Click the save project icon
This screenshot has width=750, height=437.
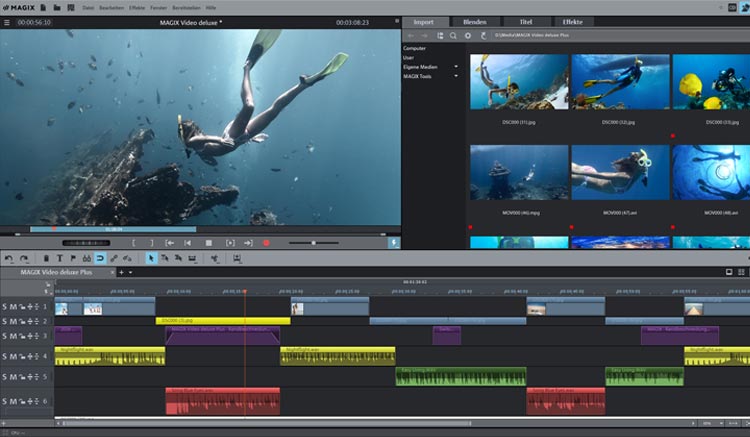[x=71, y=8]
